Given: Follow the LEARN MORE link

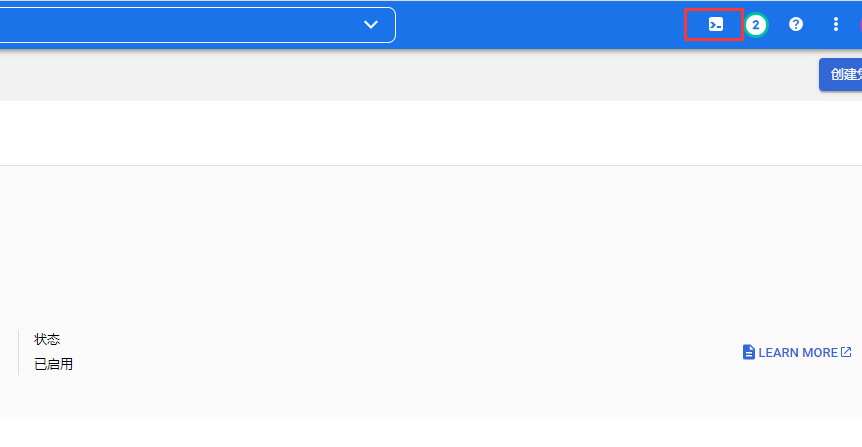Looking at the screenshot, I should coord(798,352).
